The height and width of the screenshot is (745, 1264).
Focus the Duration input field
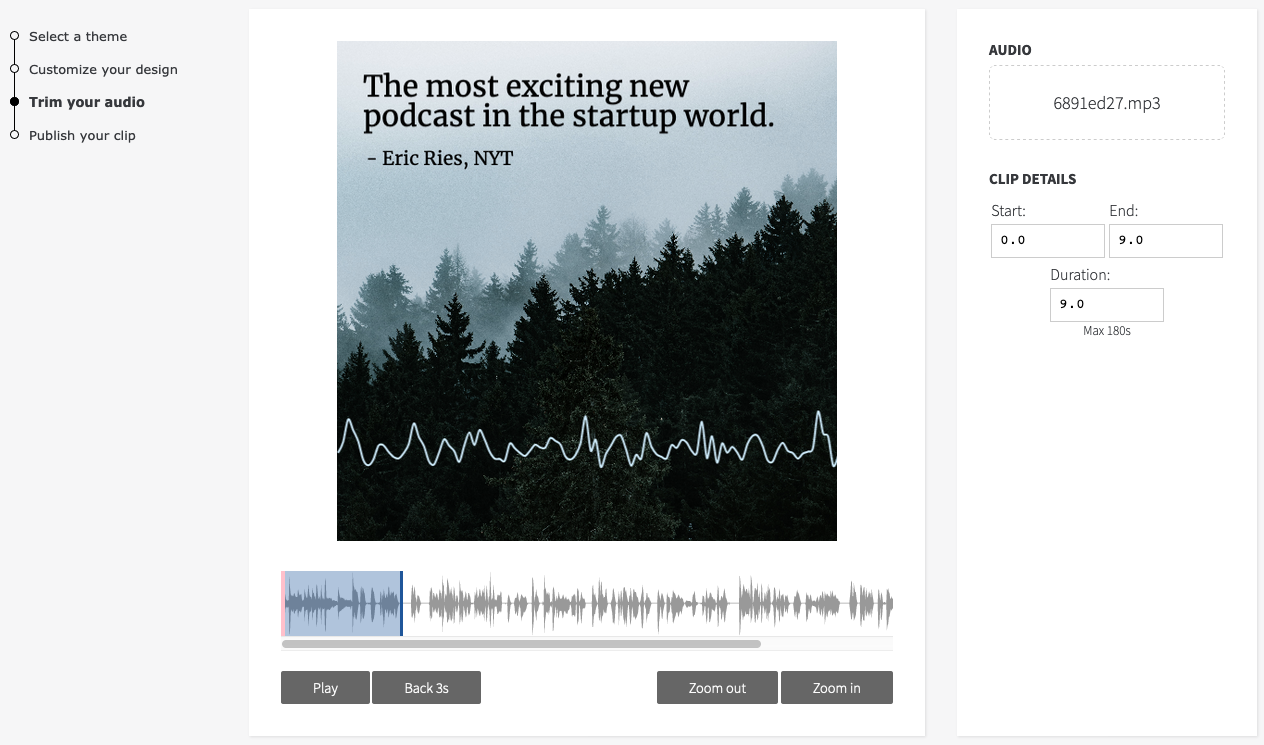[1106, 305]
